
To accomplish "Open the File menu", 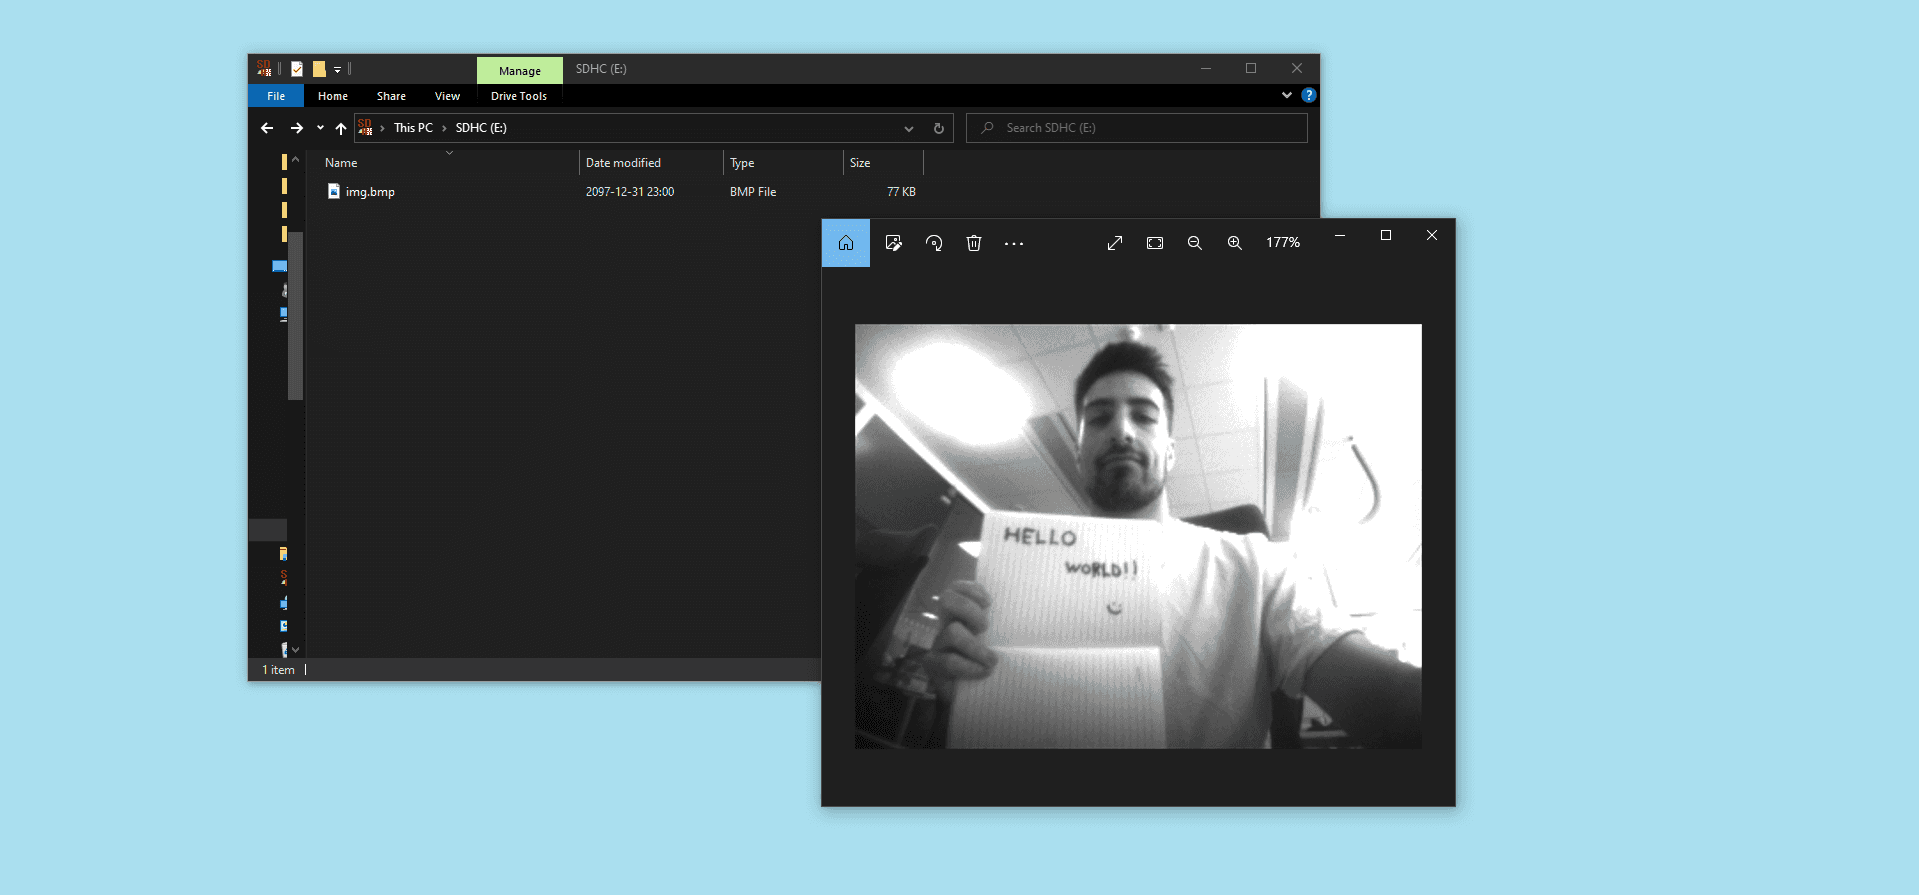I will click(x=276, y=96).
